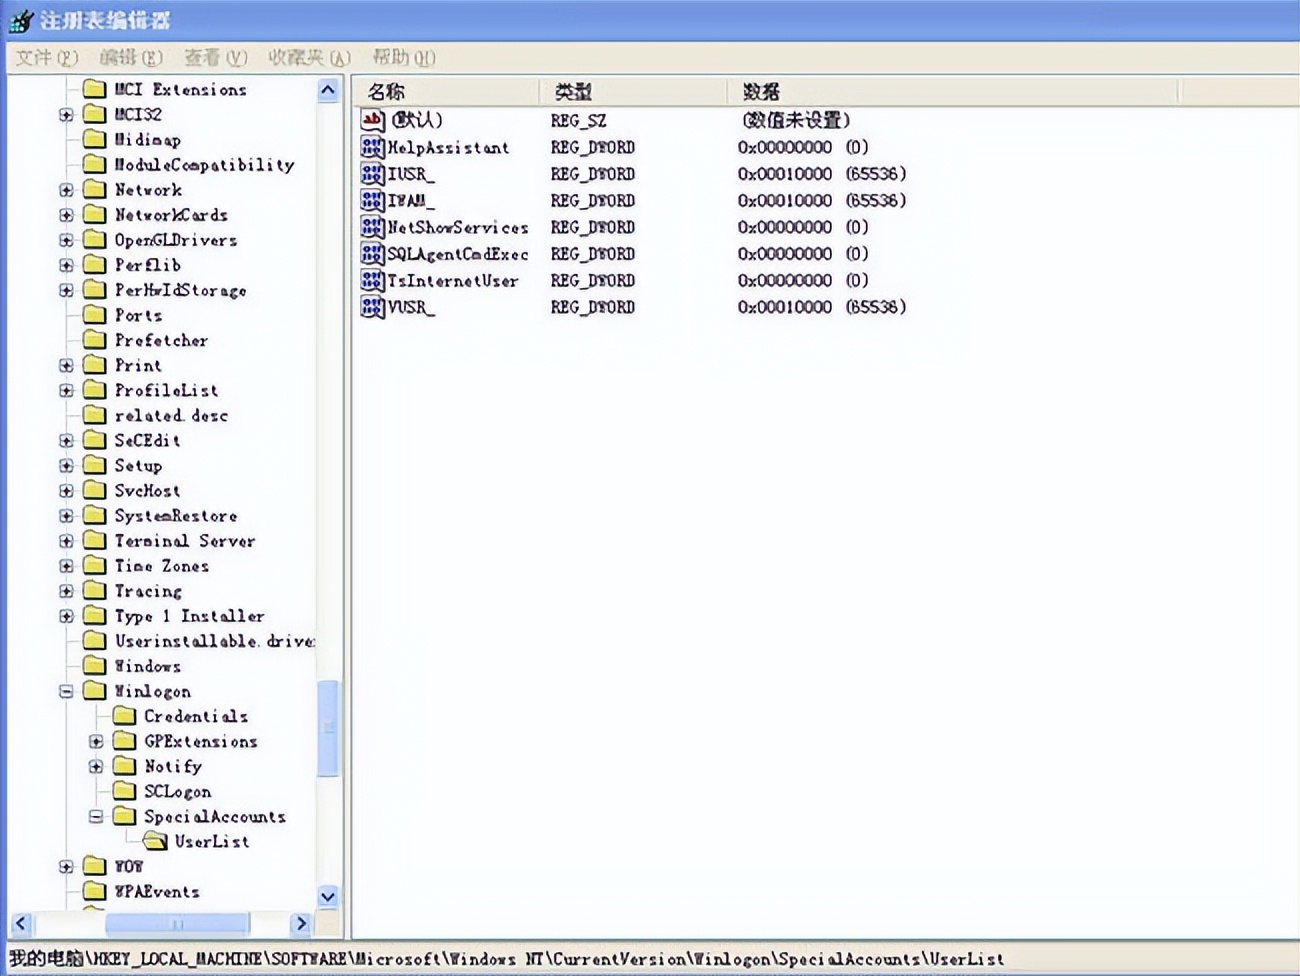The image size is (1300, 976).
Task: Click the REG_SZ icon beside (默认)
Action: coord(371,120)
